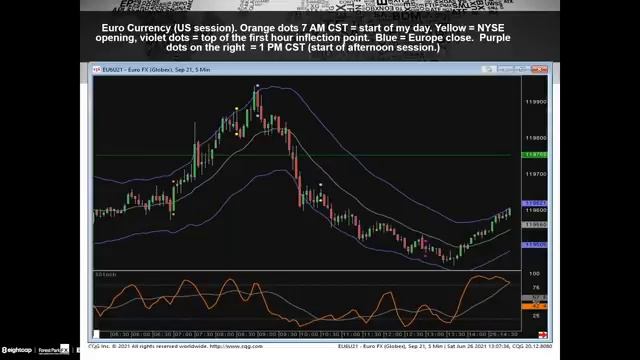Click the 11:00 label on the time axis
This screenshot has width=640, height=360.
click(351, 334)
